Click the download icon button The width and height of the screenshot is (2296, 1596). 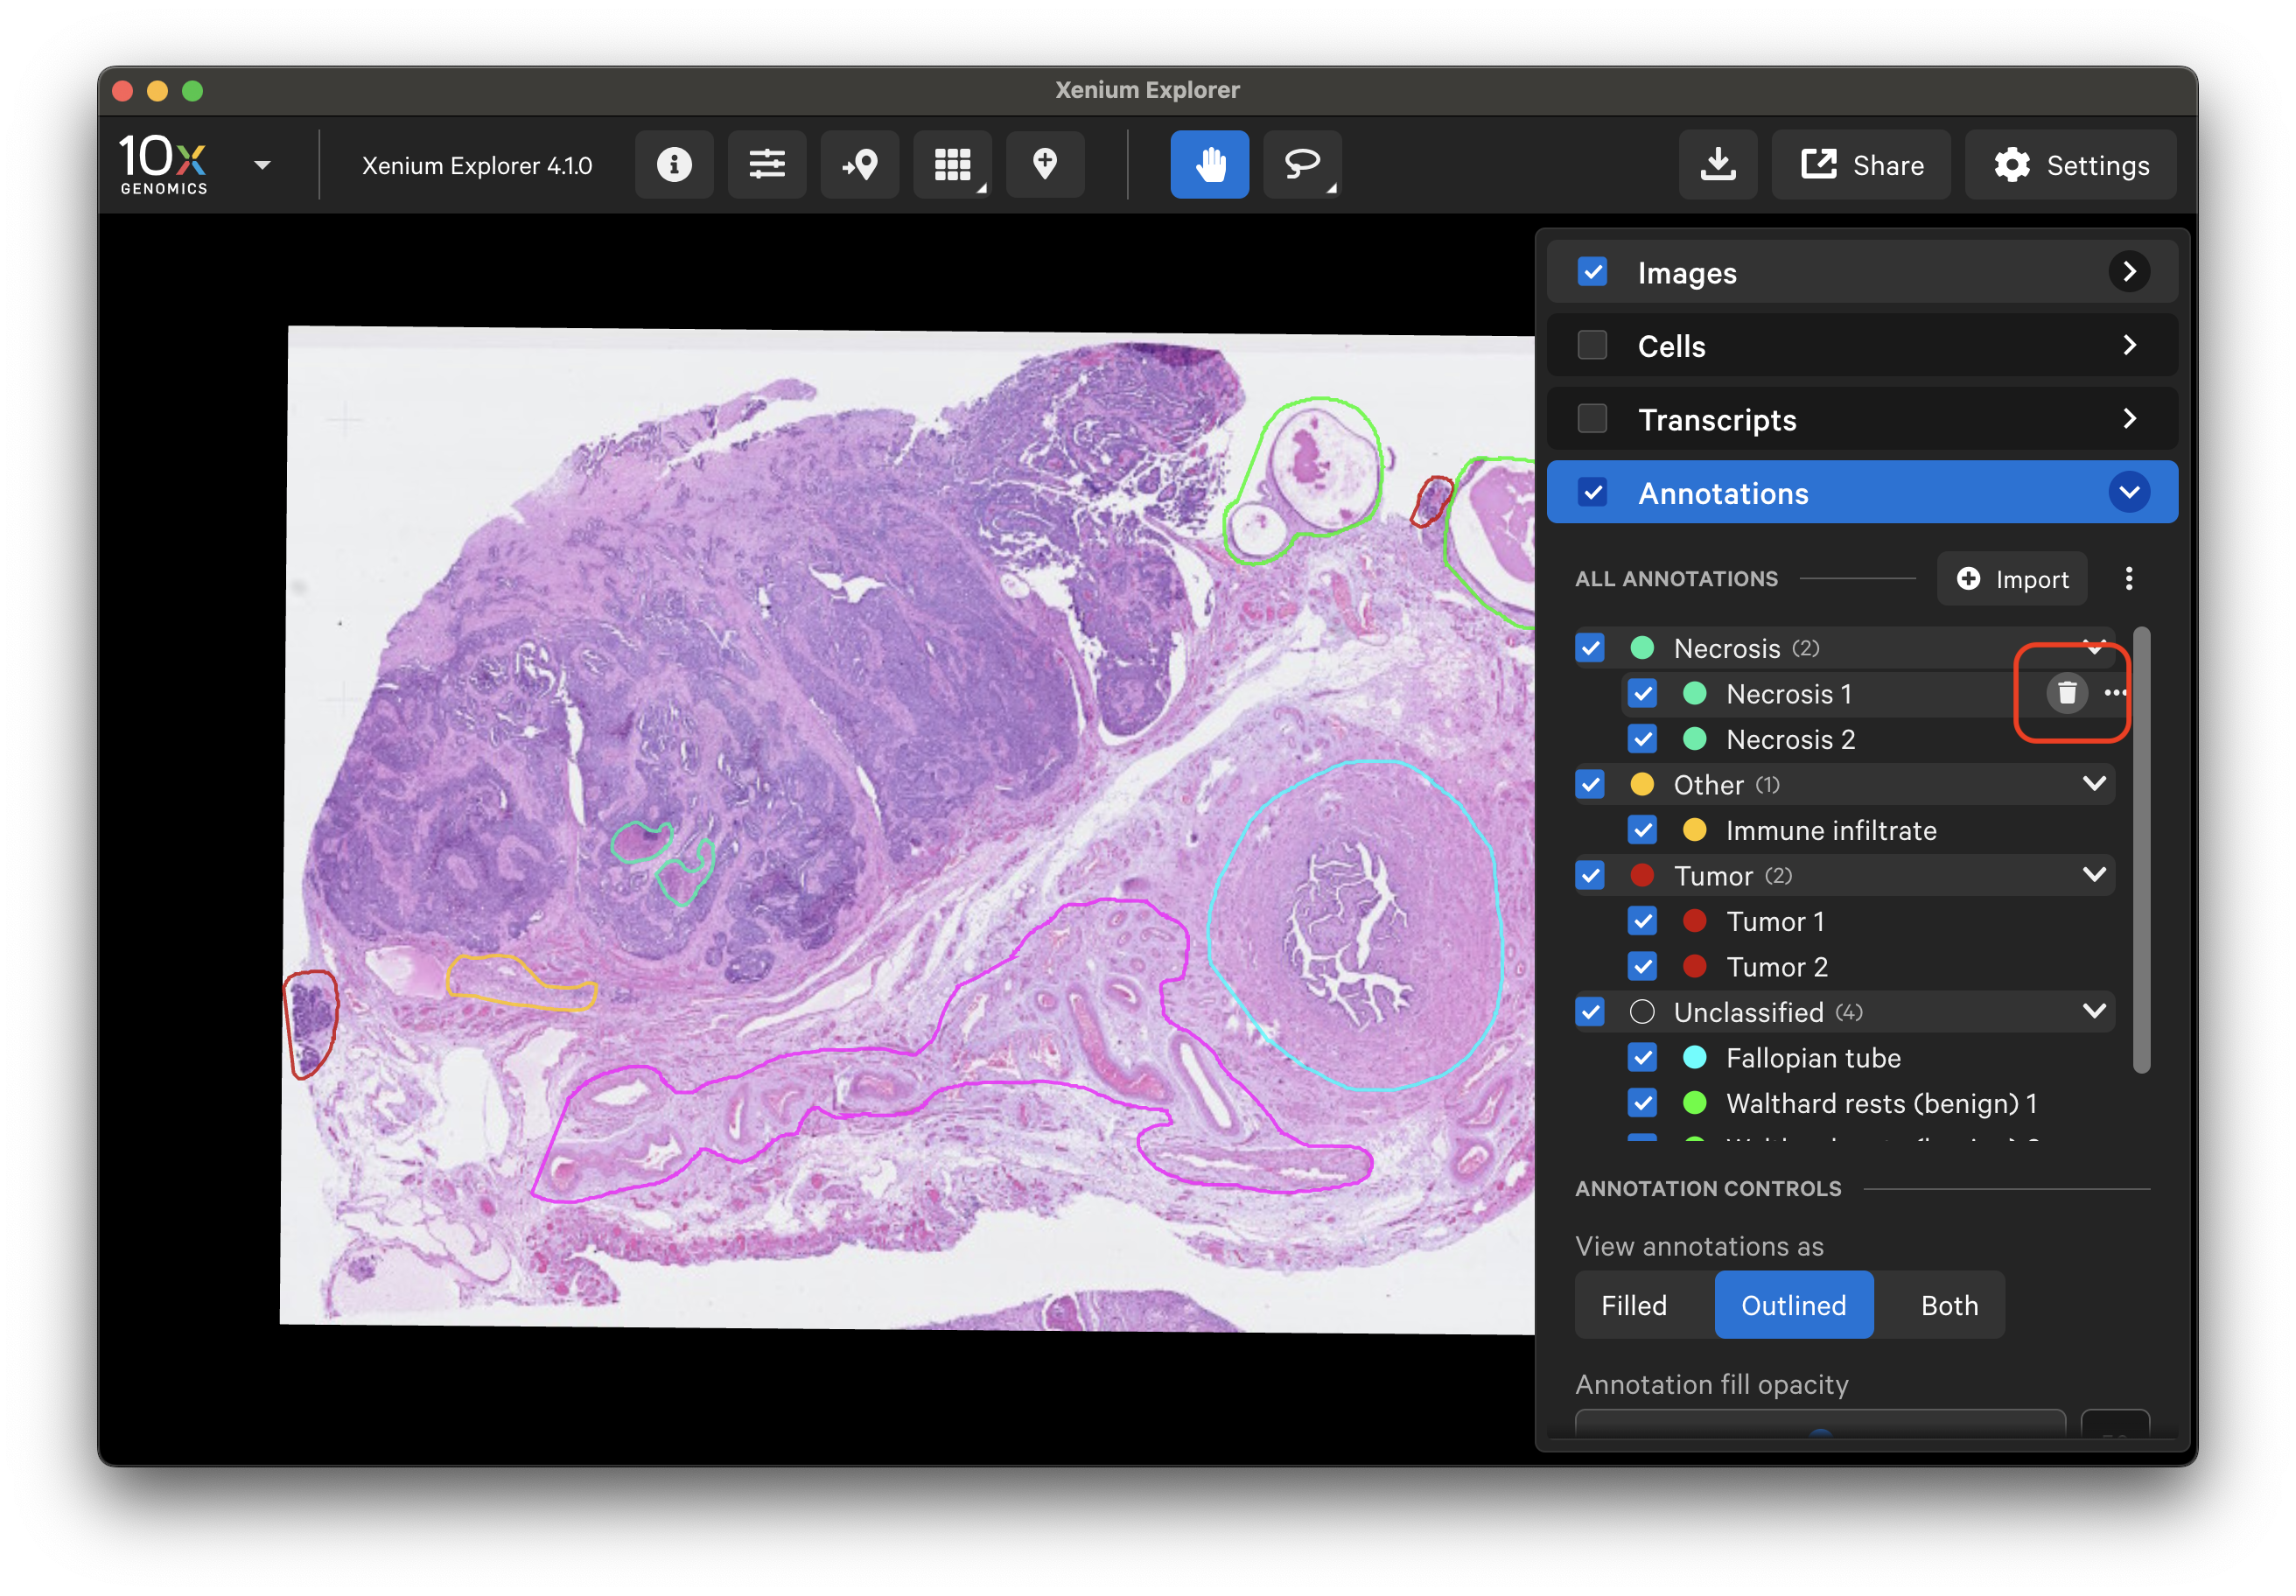point(1717,164)
